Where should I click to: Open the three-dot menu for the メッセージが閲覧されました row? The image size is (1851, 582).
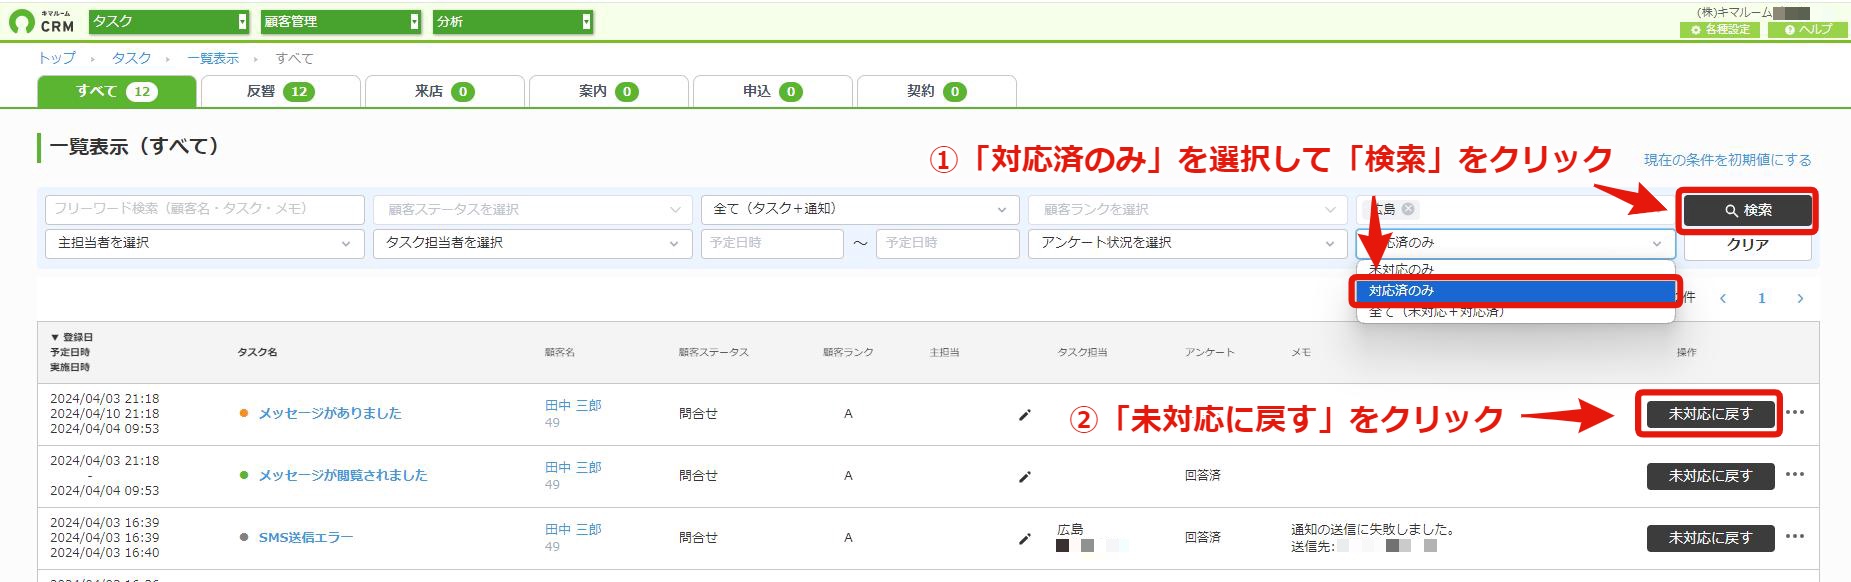tap(1795, 475)
